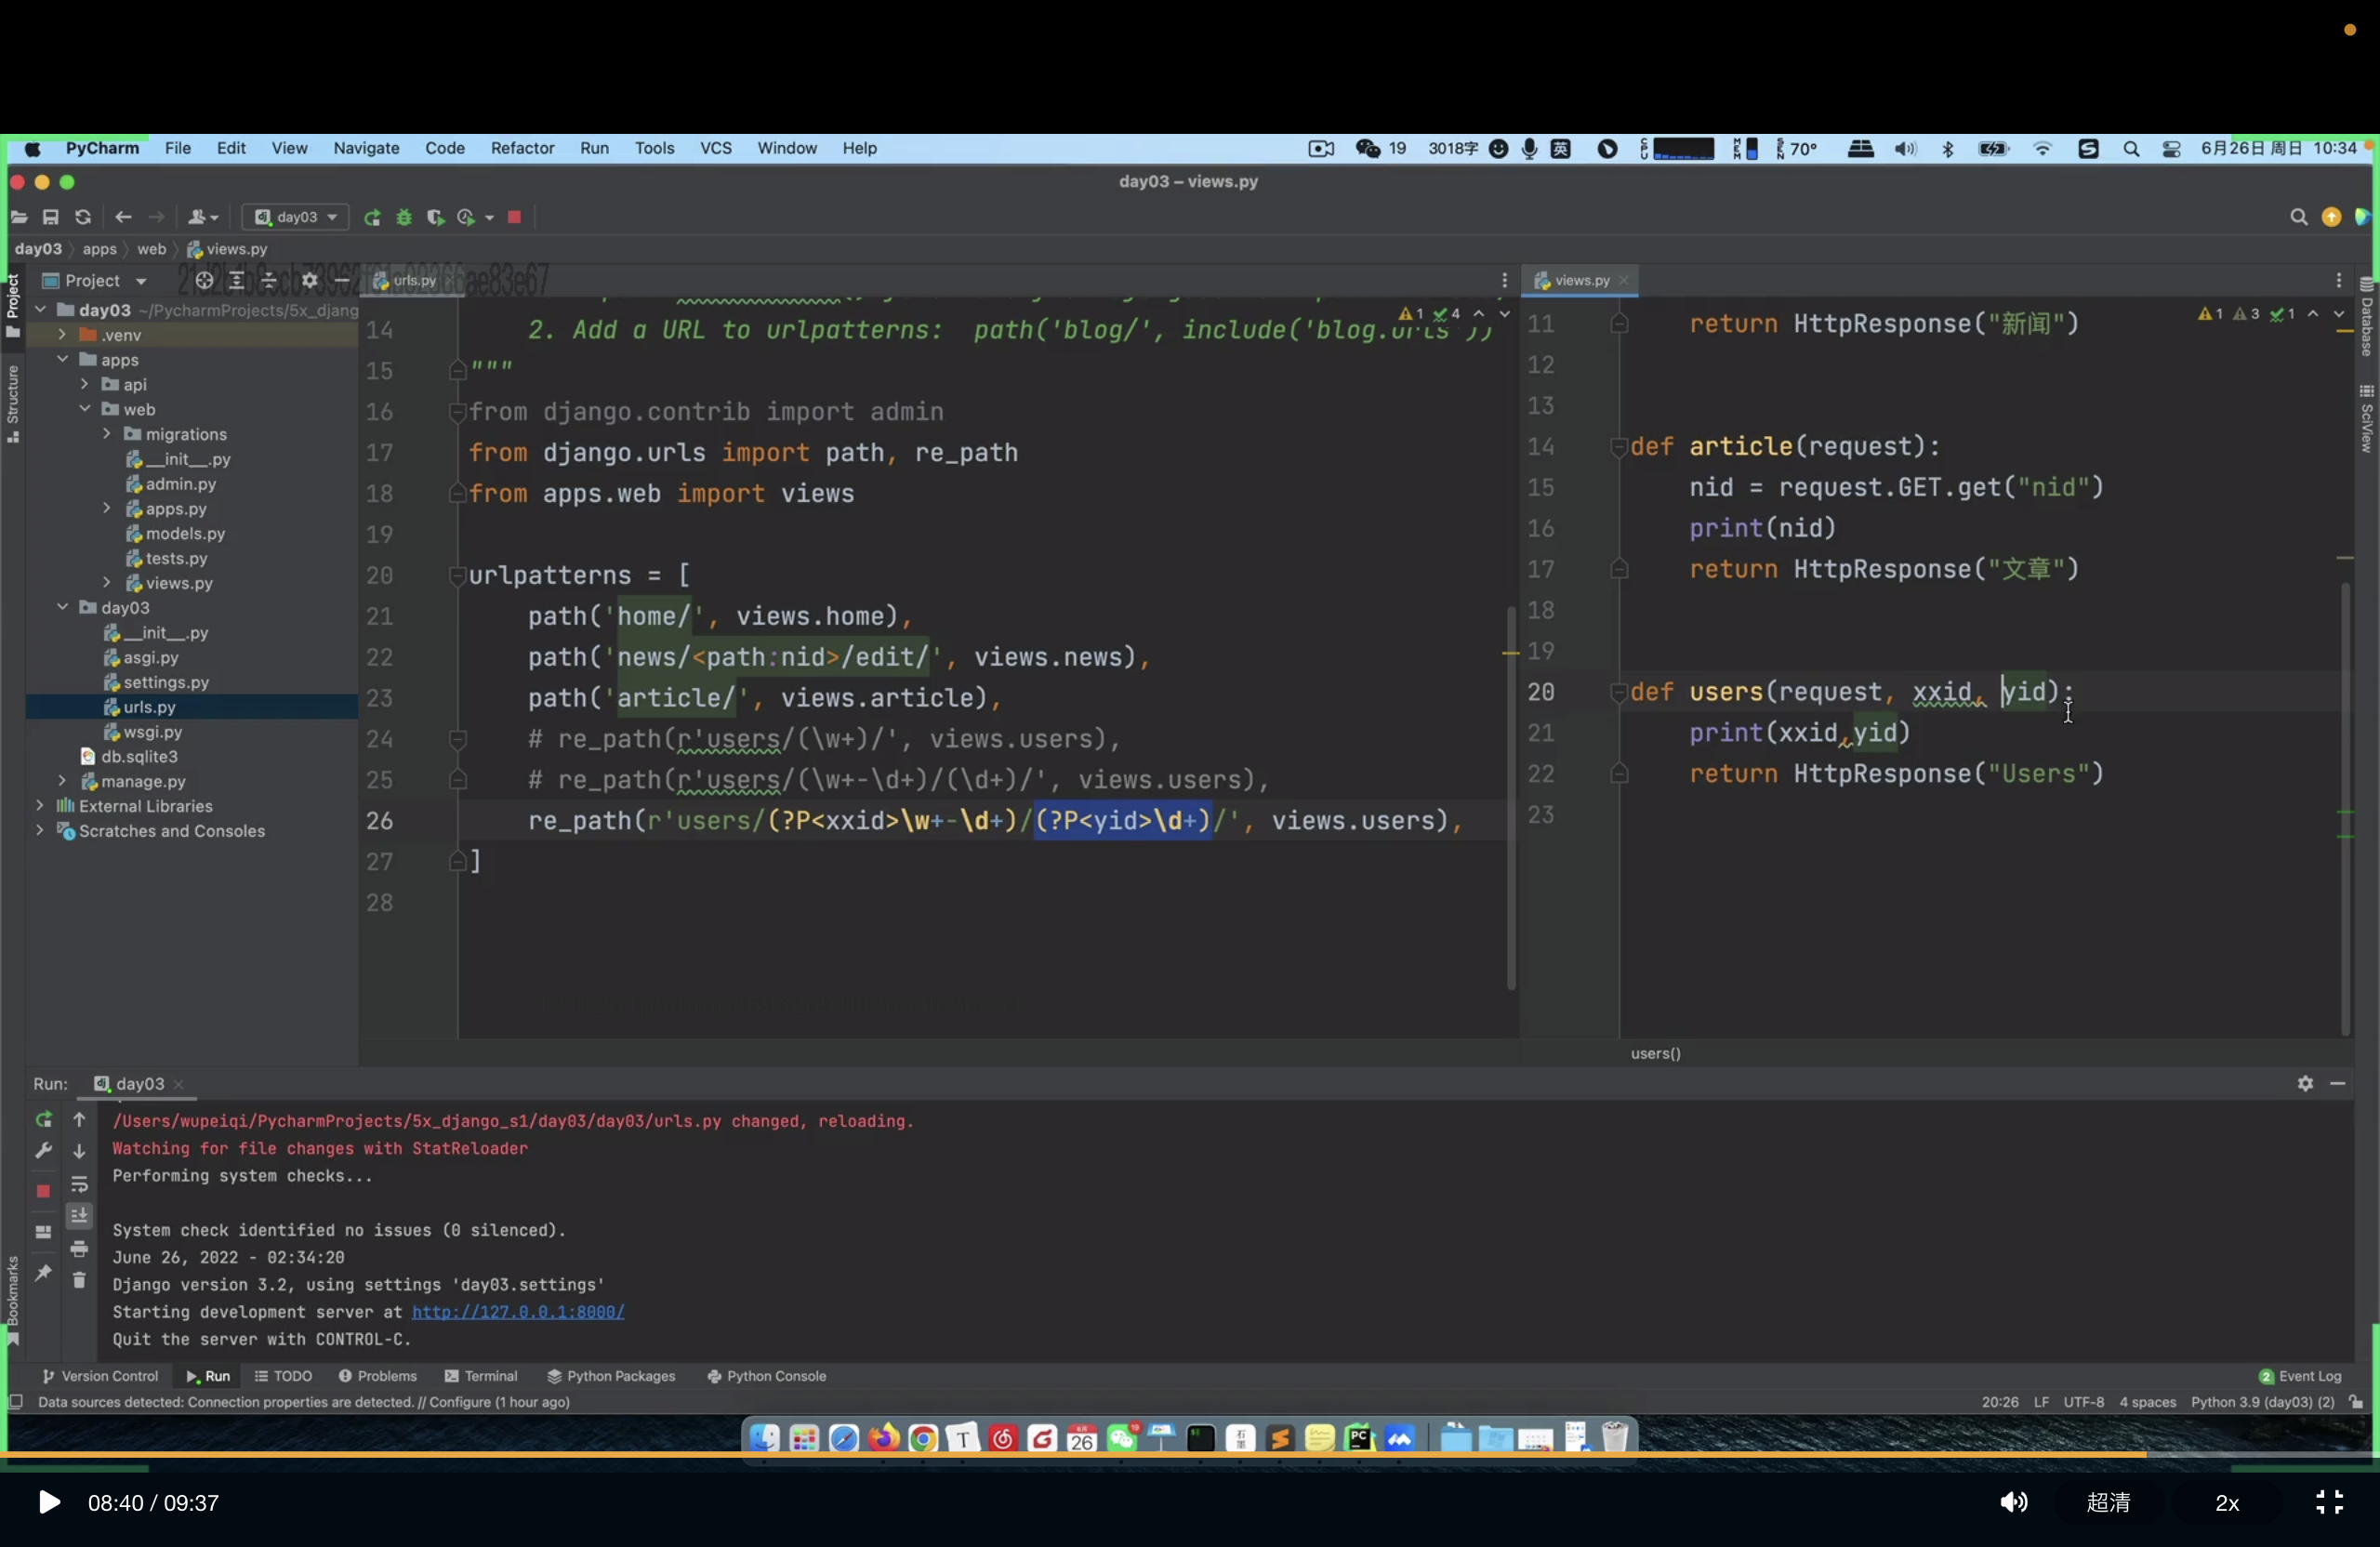This screenshot has width=2380, height=1547.
Task: Toggle soft-wrap icon in Run console
Action: coord(79,1185)
